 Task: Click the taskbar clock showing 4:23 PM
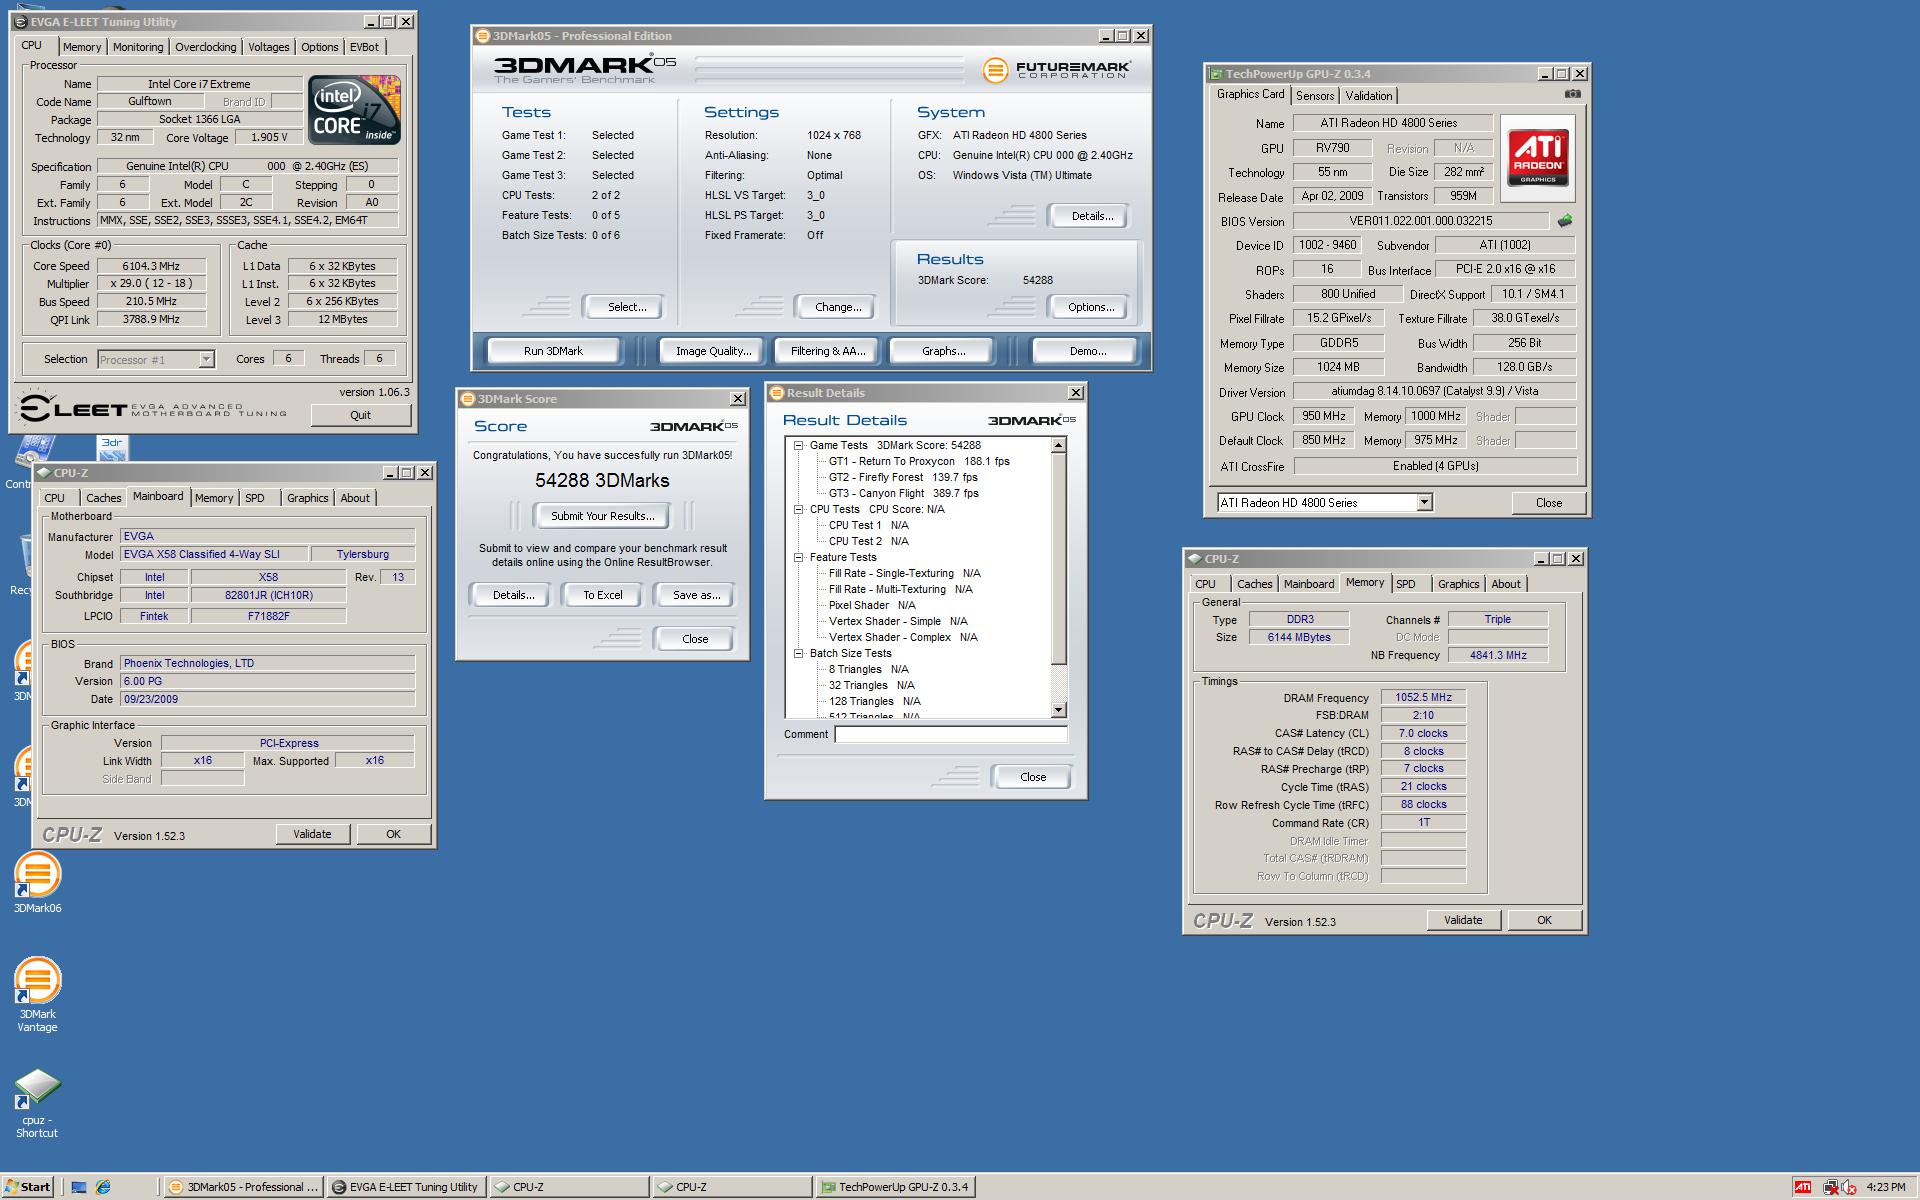[x=1886, y=1187]
